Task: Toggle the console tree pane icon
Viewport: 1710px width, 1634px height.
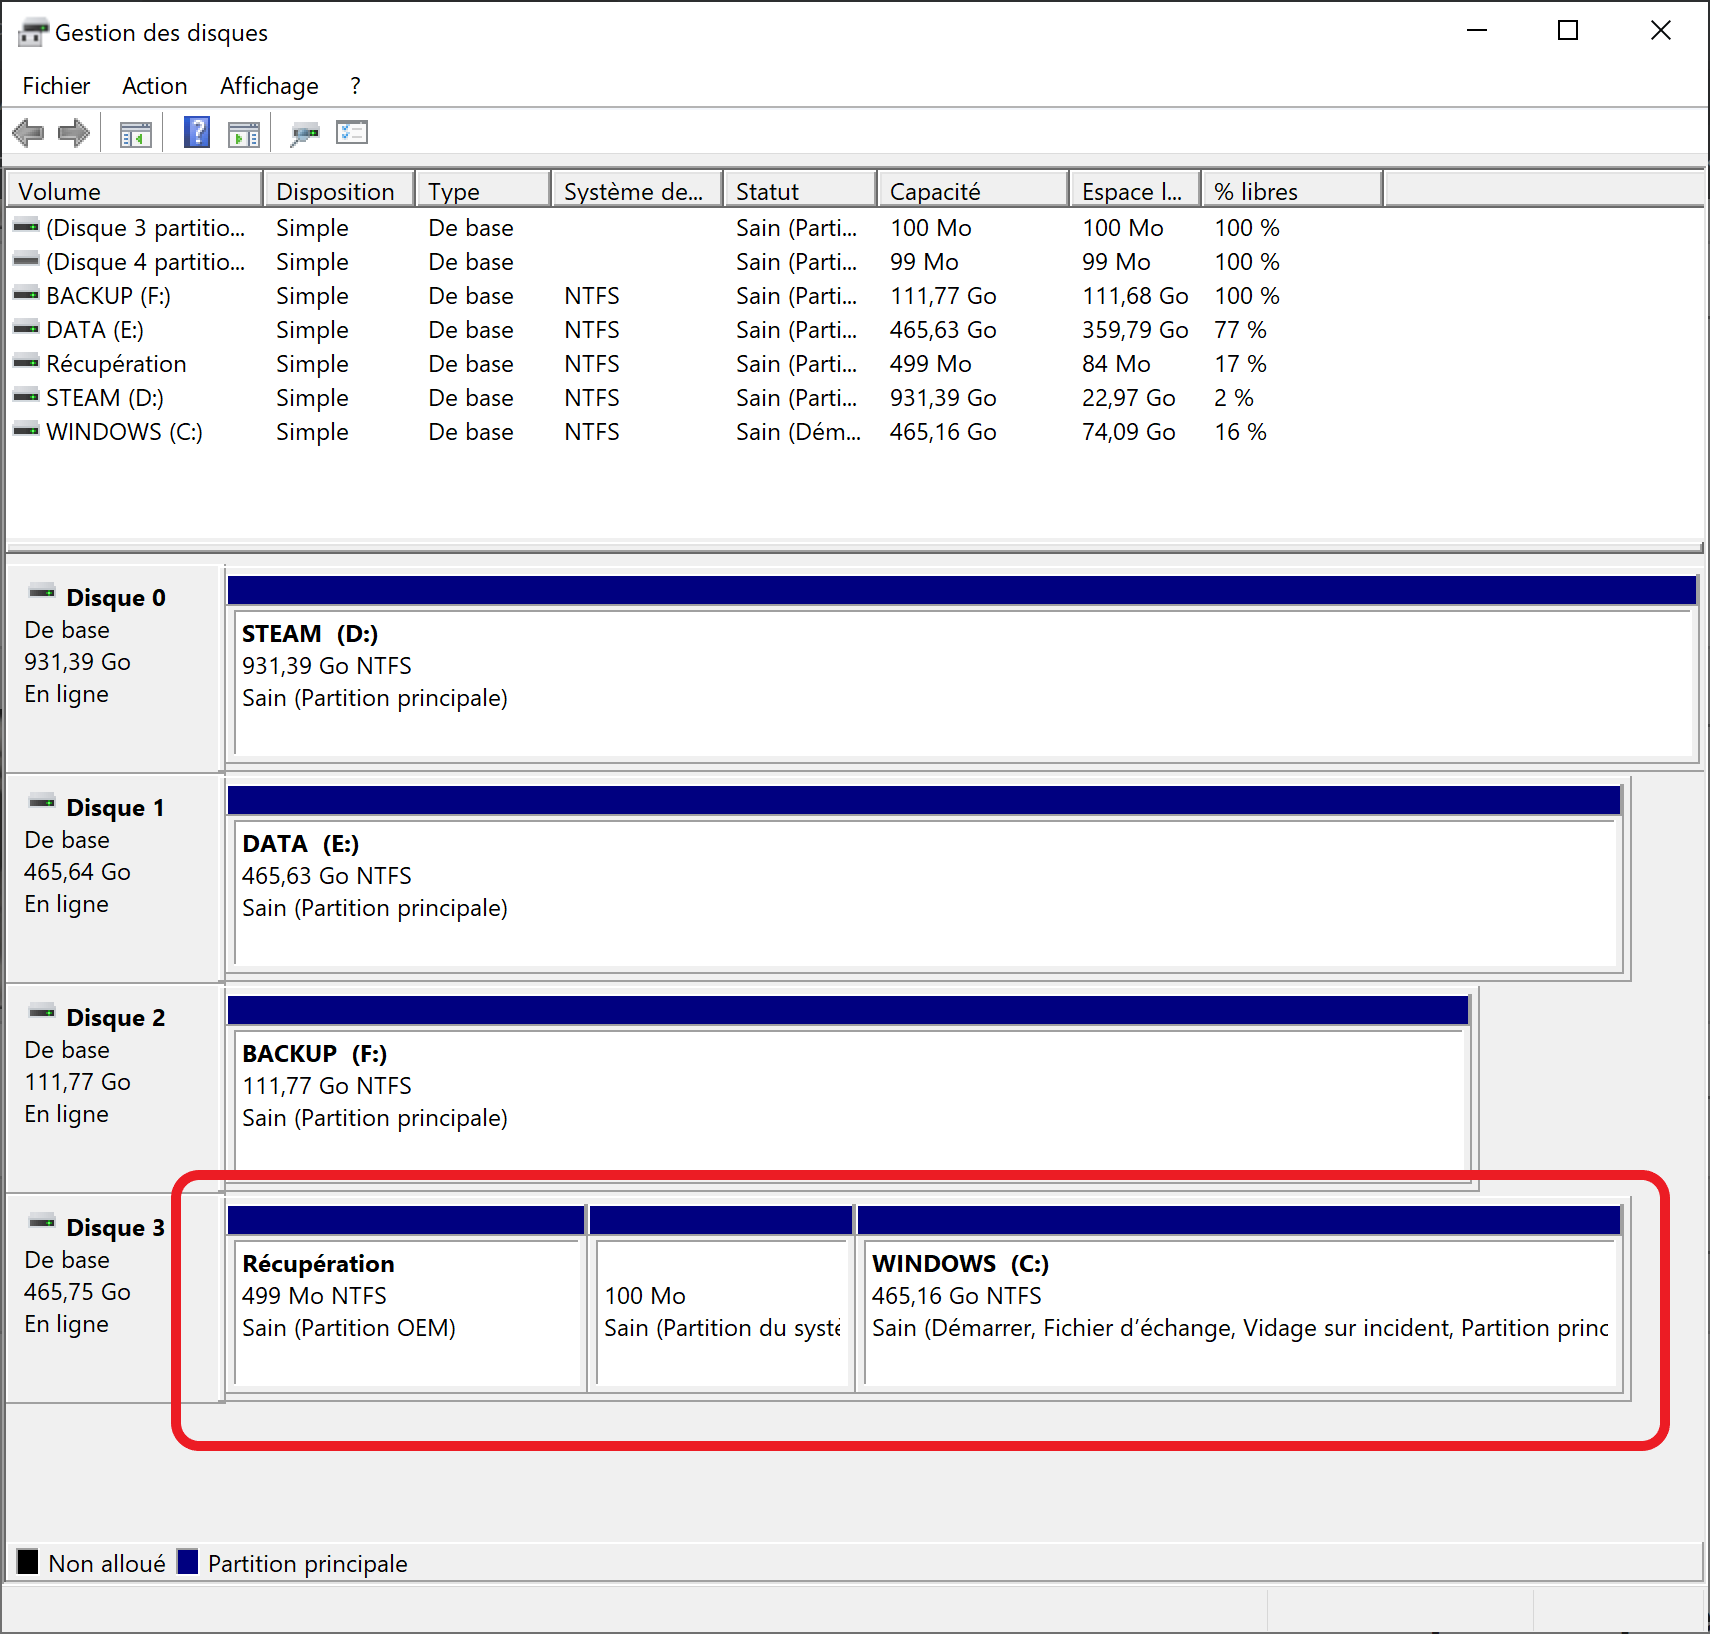Action: point(135,133)
